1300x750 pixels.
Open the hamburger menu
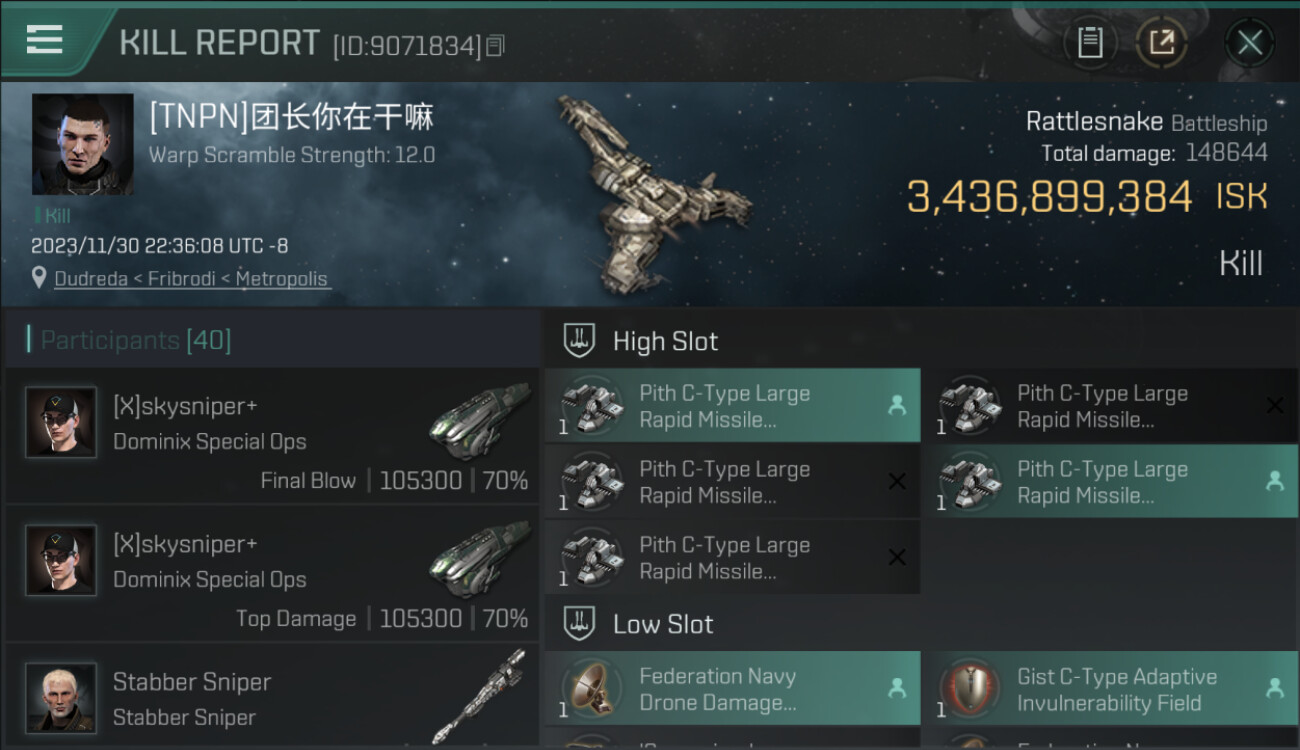(x=44, y=40)
